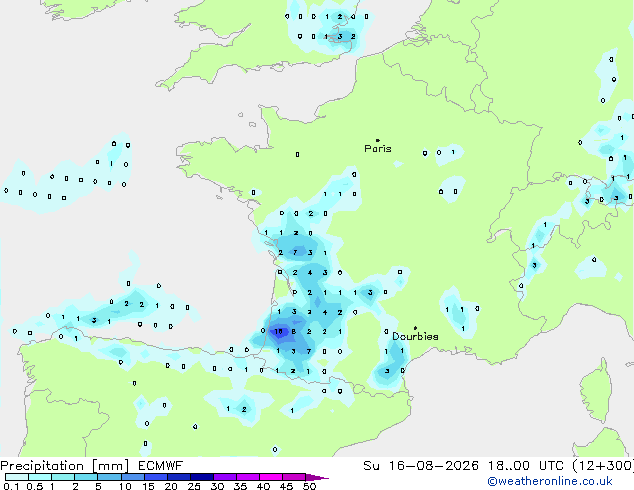Open the weatheronline.co.uk copyright link
The width and height of the screenshot is (634, 490).
pos(550,481)
